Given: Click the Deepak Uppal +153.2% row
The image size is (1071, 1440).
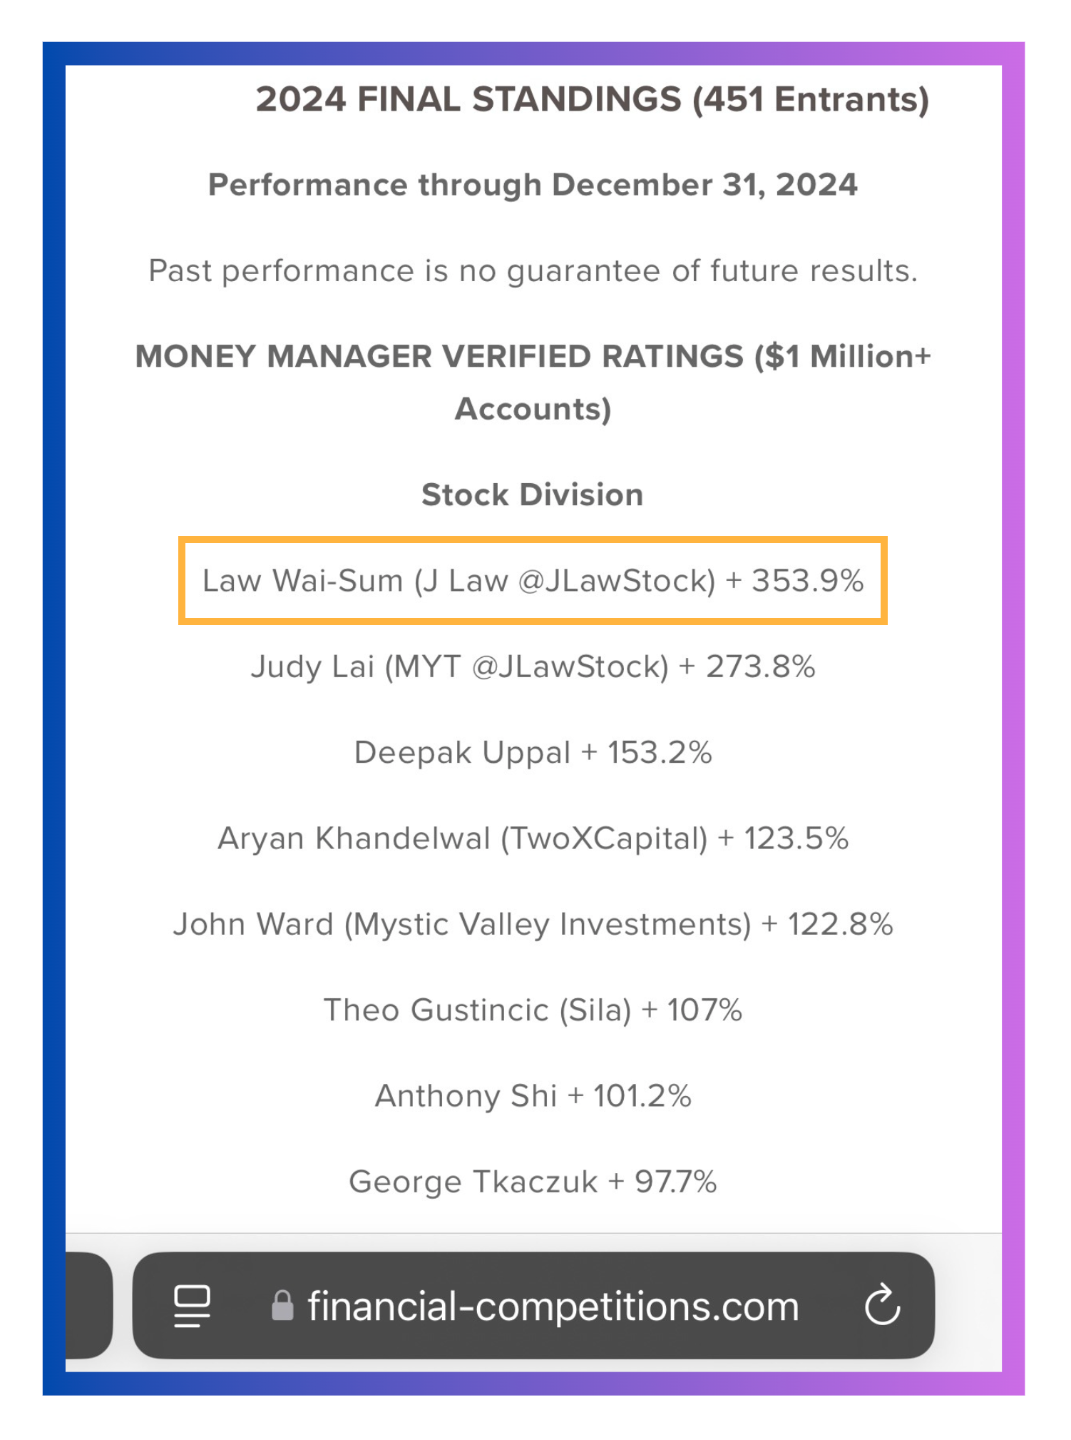Looking at the screenshot, I should (532, 753).
